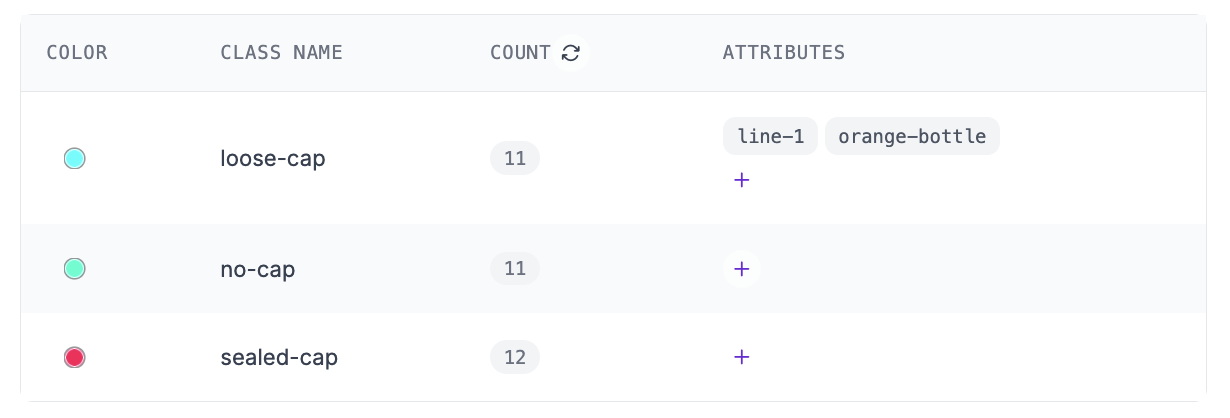The height and width of the screenshot is (418, 1230).
Task: Click the loose-cap class name
Action: [273, 158]
